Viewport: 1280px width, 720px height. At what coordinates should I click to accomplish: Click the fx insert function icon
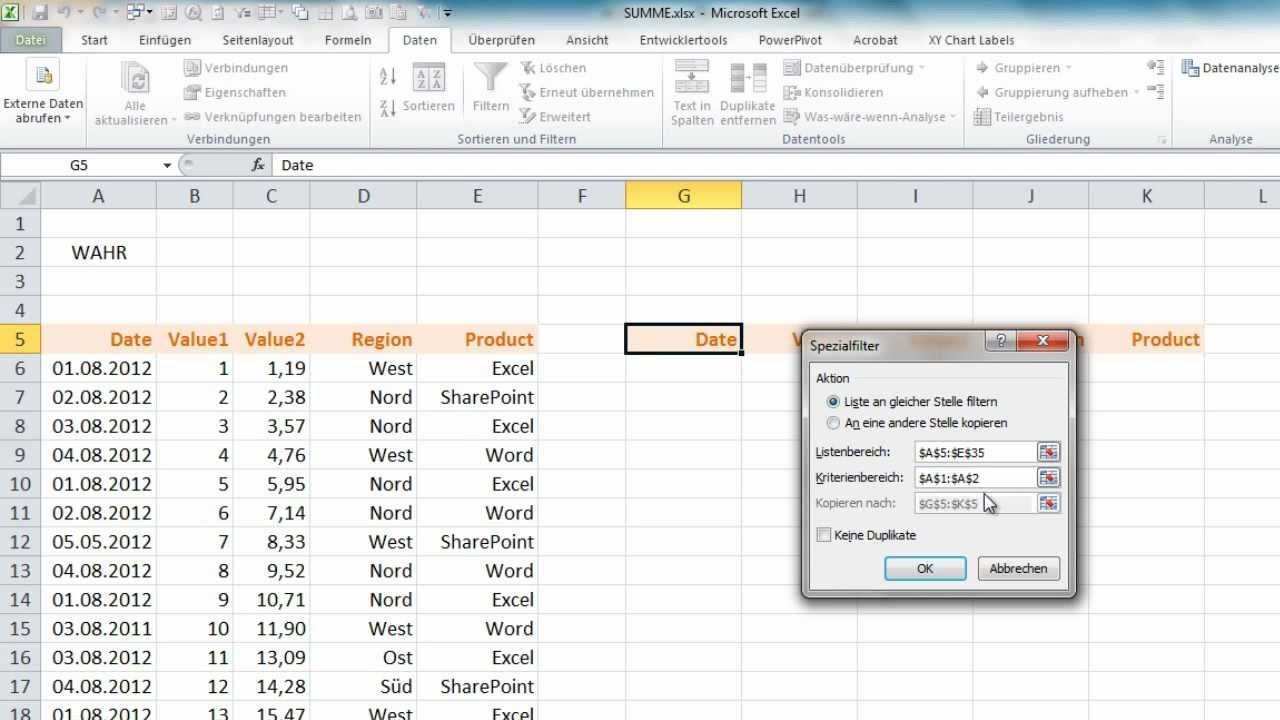[x=258, y=165]
